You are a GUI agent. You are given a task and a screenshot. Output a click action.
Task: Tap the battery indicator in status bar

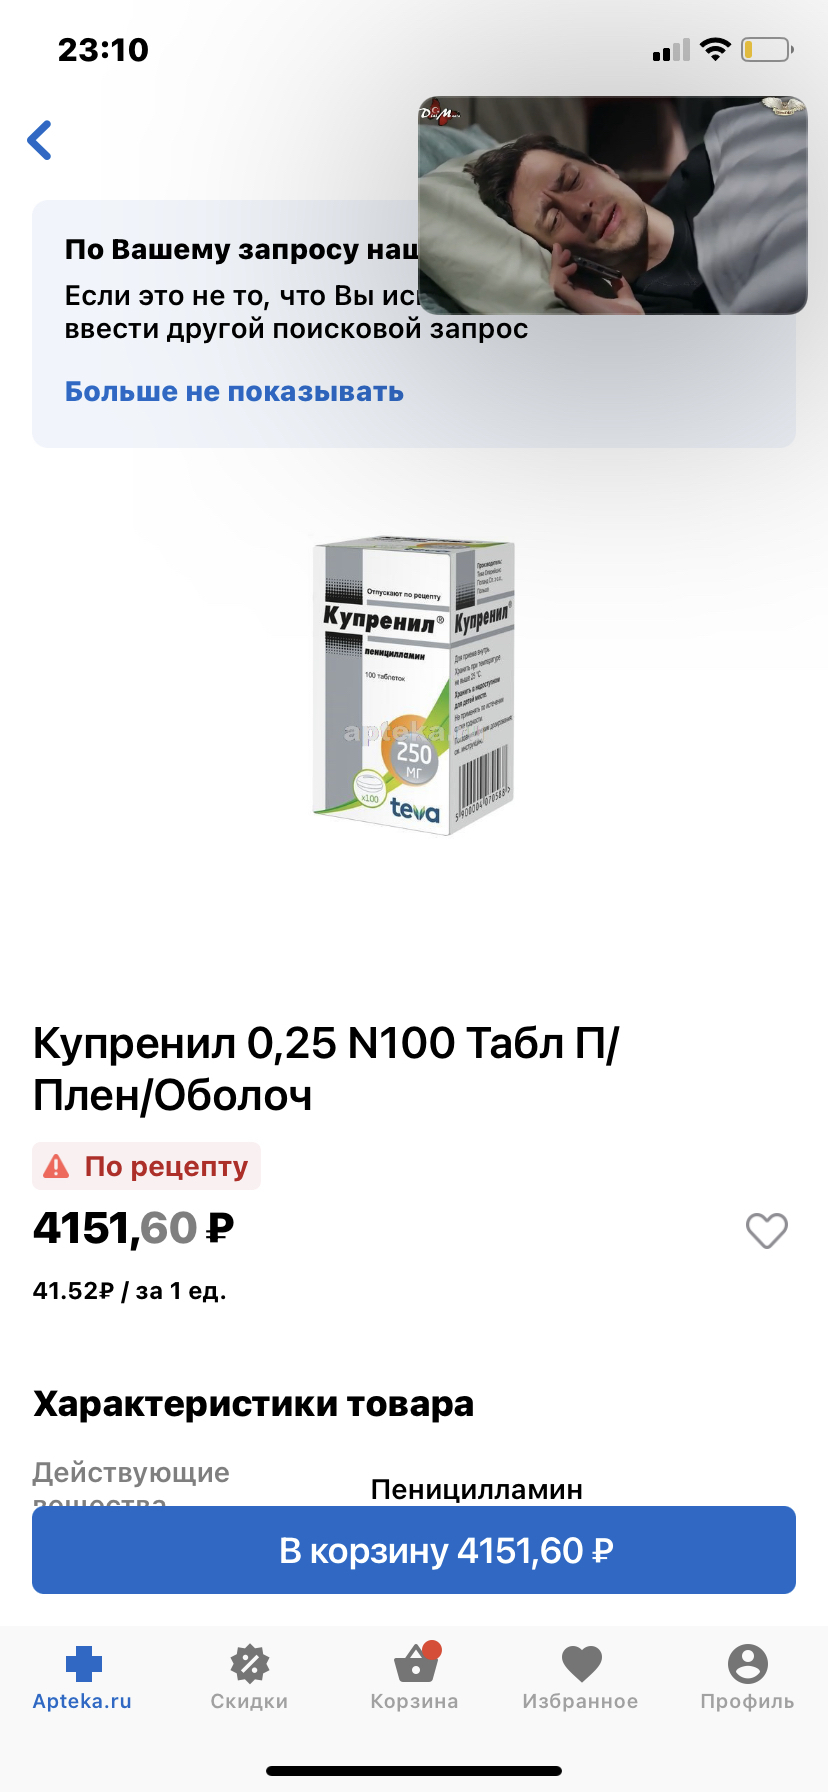pyautogui.click(x=767, y=49)
